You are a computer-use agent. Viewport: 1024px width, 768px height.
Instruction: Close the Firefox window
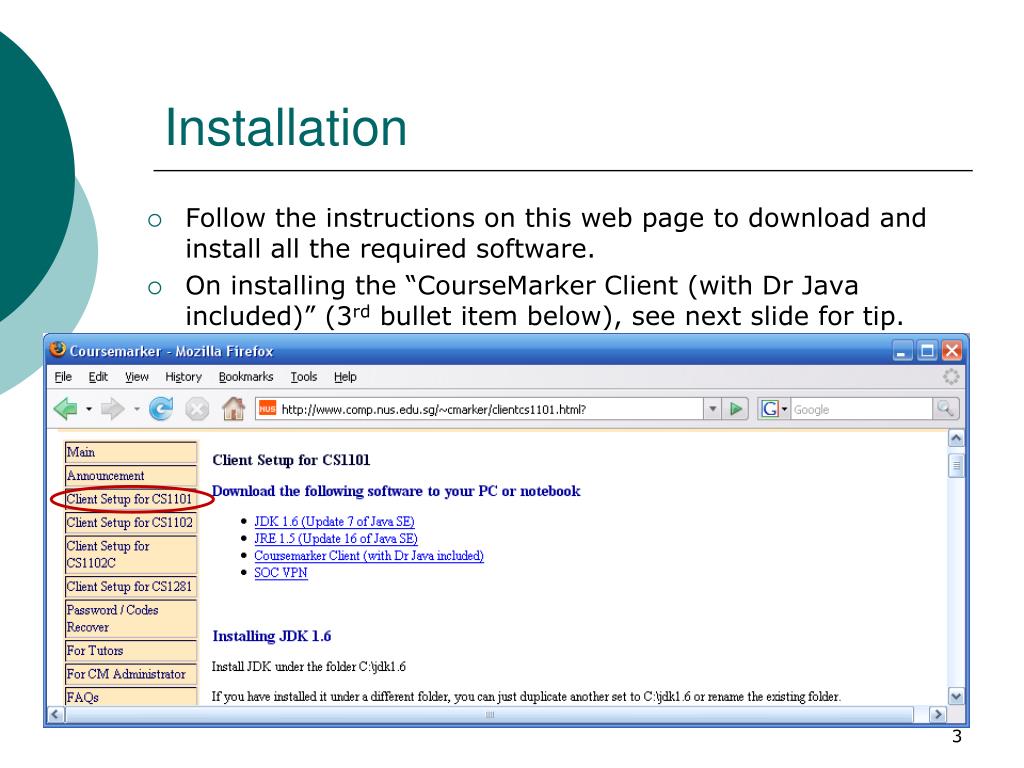pyautogui.click(x=952, y=351)
